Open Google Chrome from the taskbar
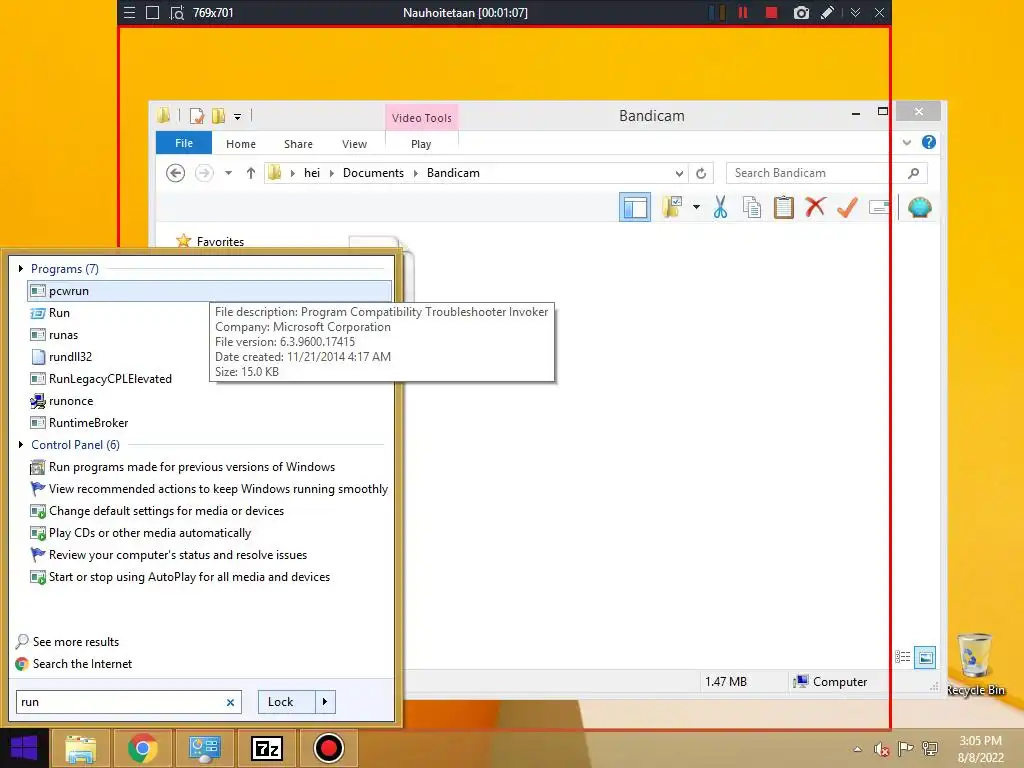Viewport: 1024px width, 768px height. pos(142,748)
